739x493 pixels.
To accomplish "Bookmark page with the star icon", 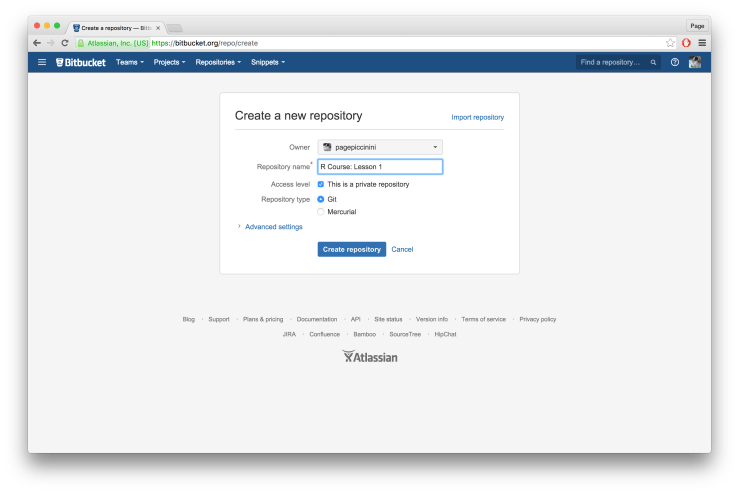I will [x=670, y=43].
